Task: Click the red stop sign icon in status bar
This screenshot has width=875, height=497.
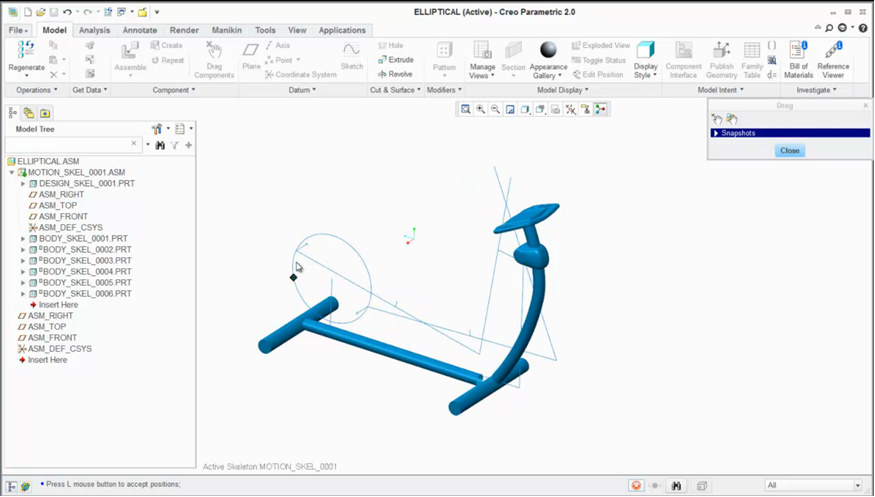Action: 636,486
